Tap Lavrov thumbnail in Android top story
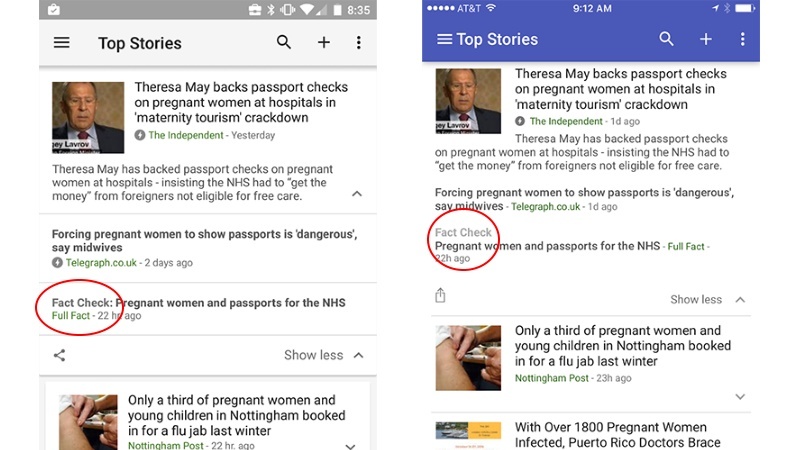 coord(88,117)
